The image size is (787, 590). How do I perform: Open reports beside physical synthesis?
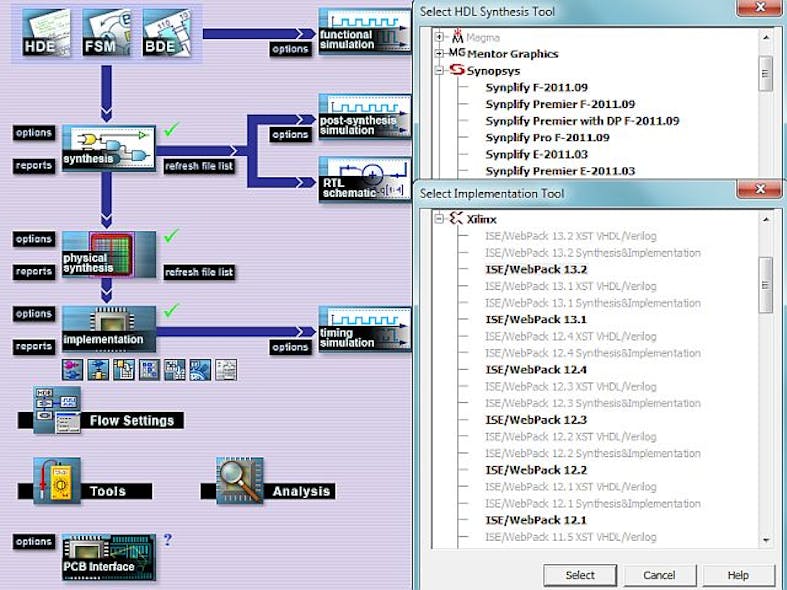point(34,271)
